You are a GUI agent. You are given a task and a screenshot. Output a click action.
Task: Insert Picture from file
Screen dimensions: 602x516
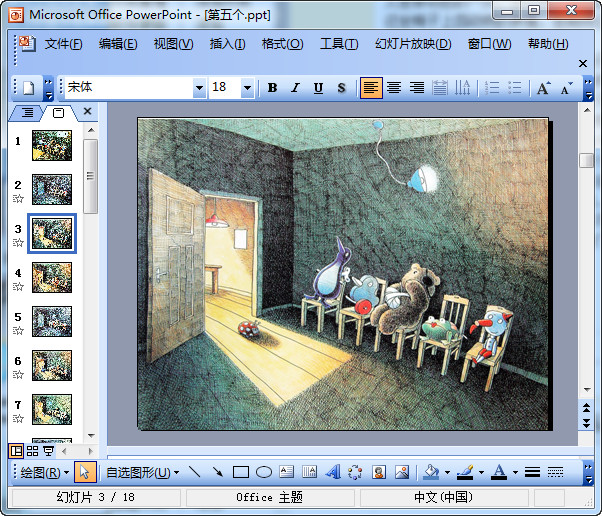coord(402,473)
